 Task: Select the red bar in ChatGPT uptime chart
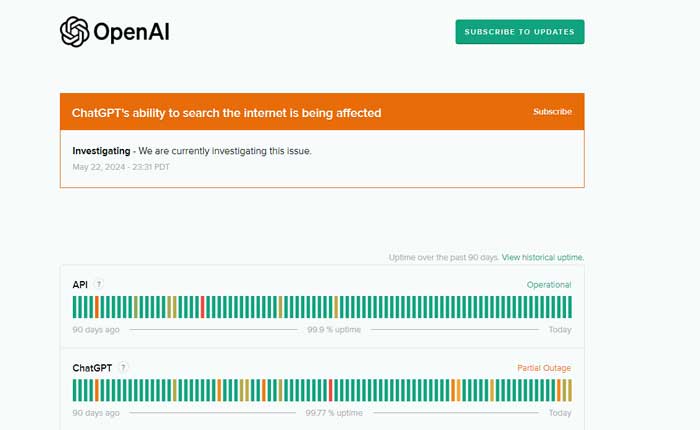(330, 389)
